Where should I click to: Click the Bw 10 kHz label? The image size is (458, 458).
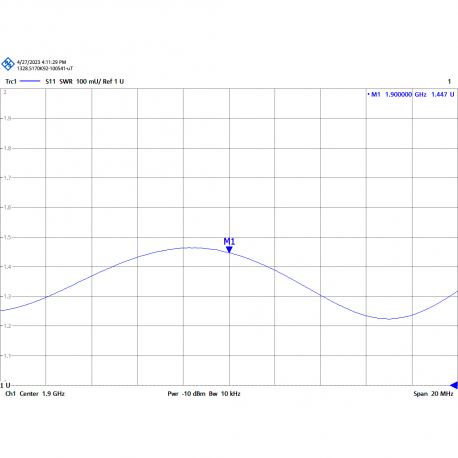[x=225, y=394]
